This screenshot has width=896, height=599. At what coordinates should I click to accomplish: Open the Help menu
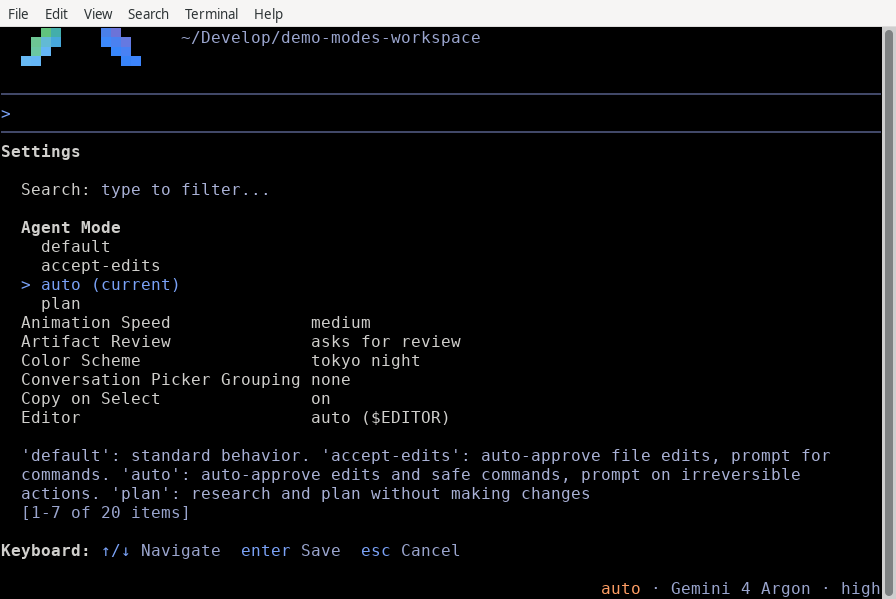pyautogui.click(x=268, y=14)
